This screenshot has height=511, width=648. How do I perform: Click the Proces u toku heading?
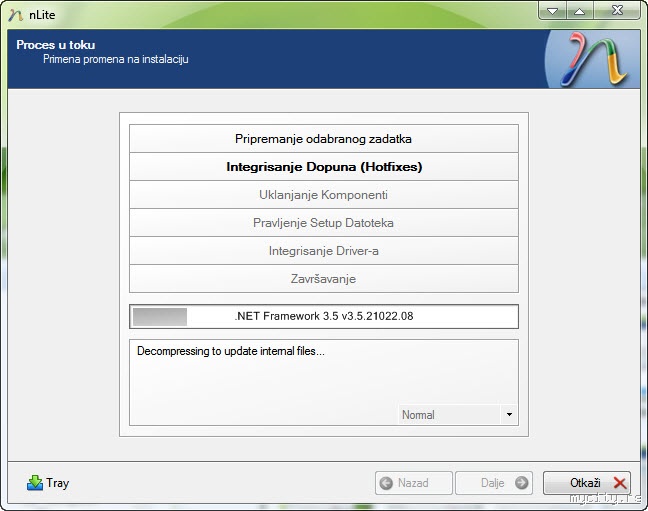[56, 45]
